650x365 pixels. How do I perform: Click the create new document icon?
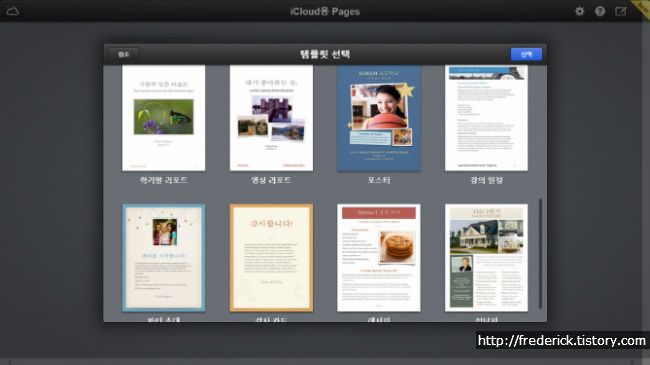(621, 11)
